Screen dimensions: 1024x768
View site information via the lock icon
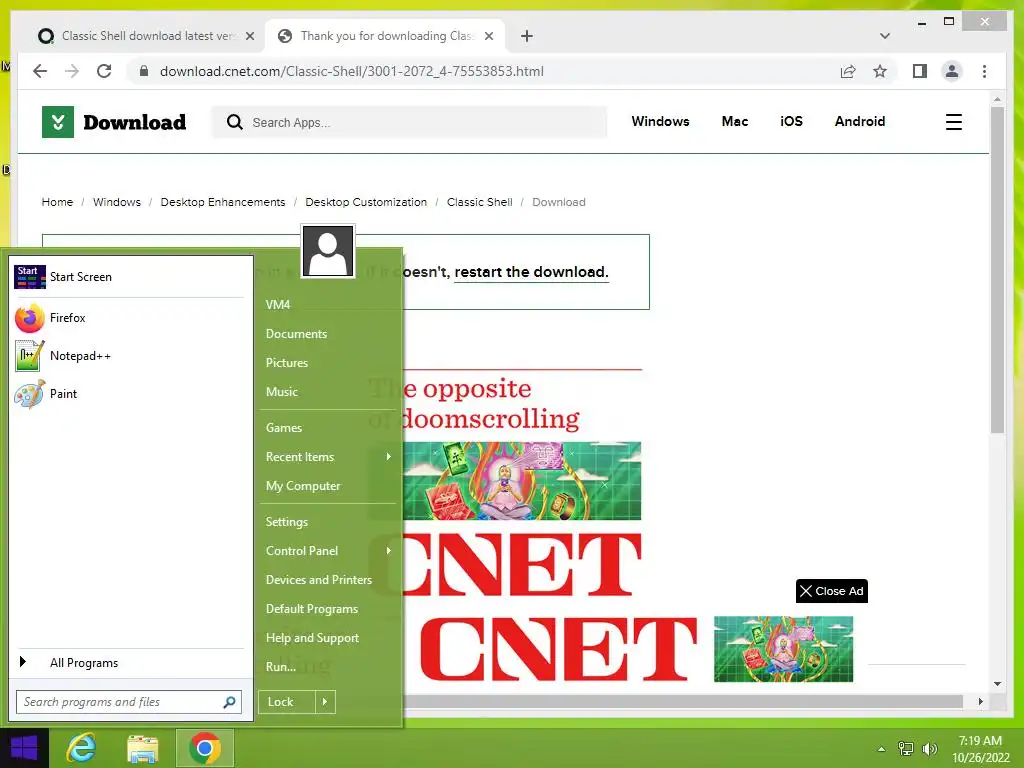click(x=144, y=71)
